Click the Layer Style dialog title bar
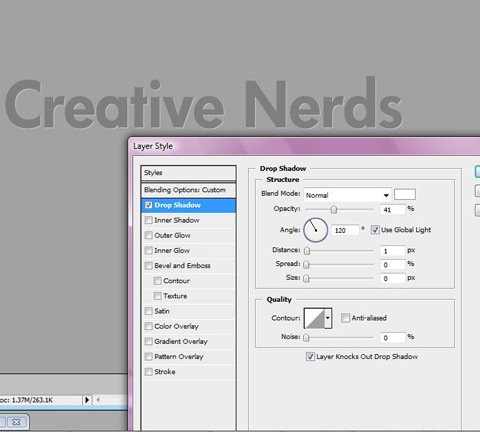This screenshot has height=432, width=480. 303,146
